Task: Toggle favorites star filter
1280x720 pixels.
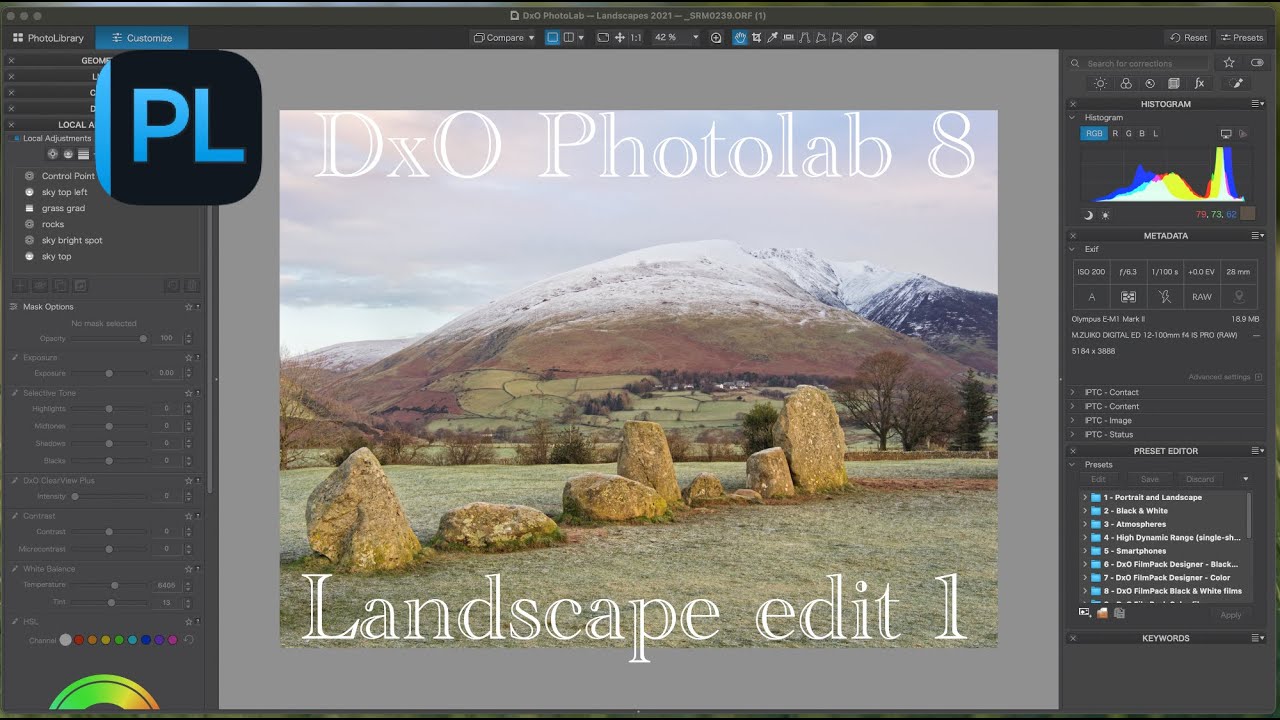Action: (x=1229, y=62)
